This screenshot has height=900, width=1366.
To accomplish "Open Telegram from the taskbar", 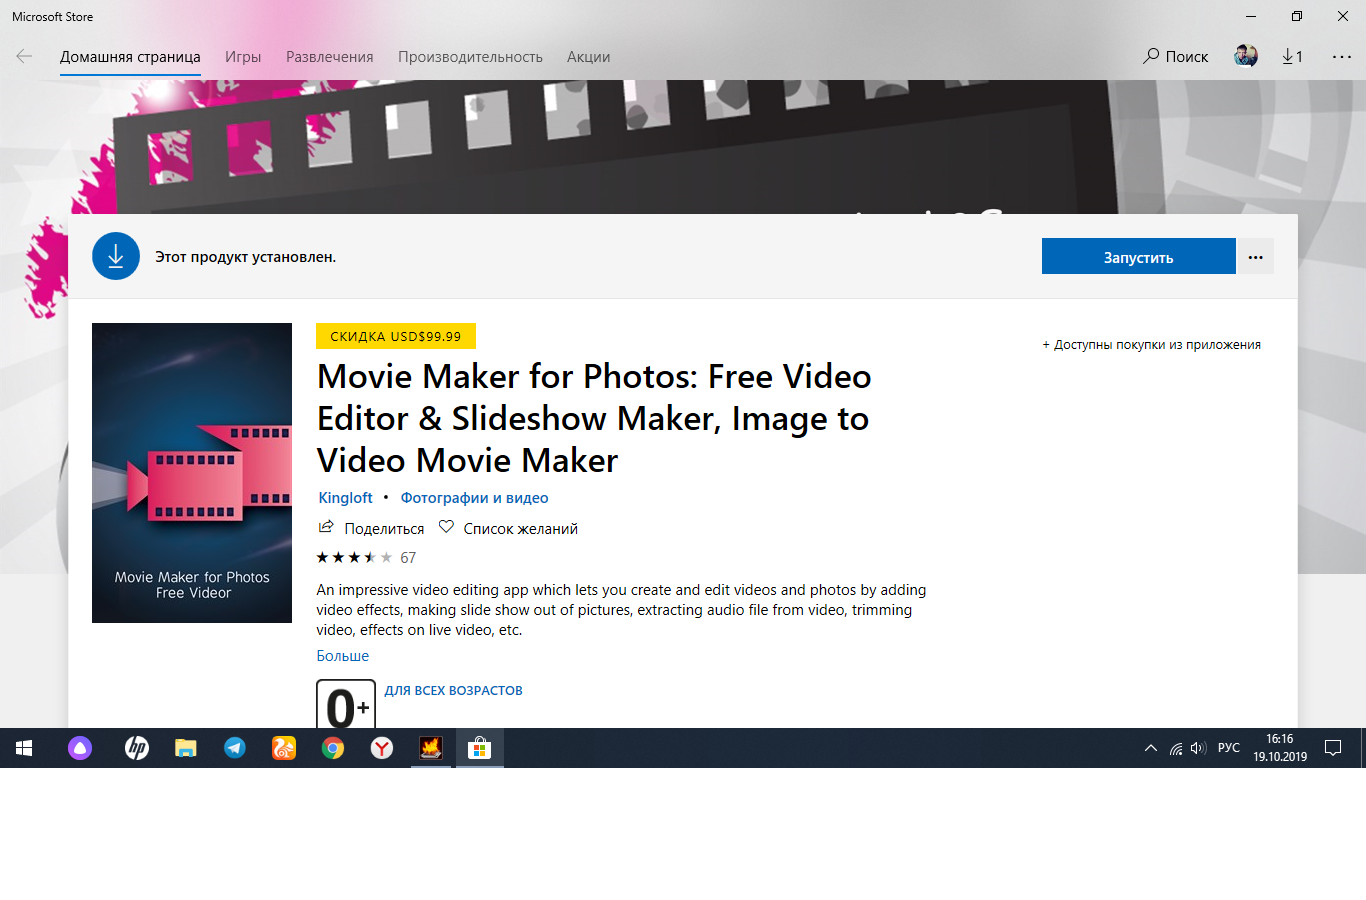I will [235, 748].
